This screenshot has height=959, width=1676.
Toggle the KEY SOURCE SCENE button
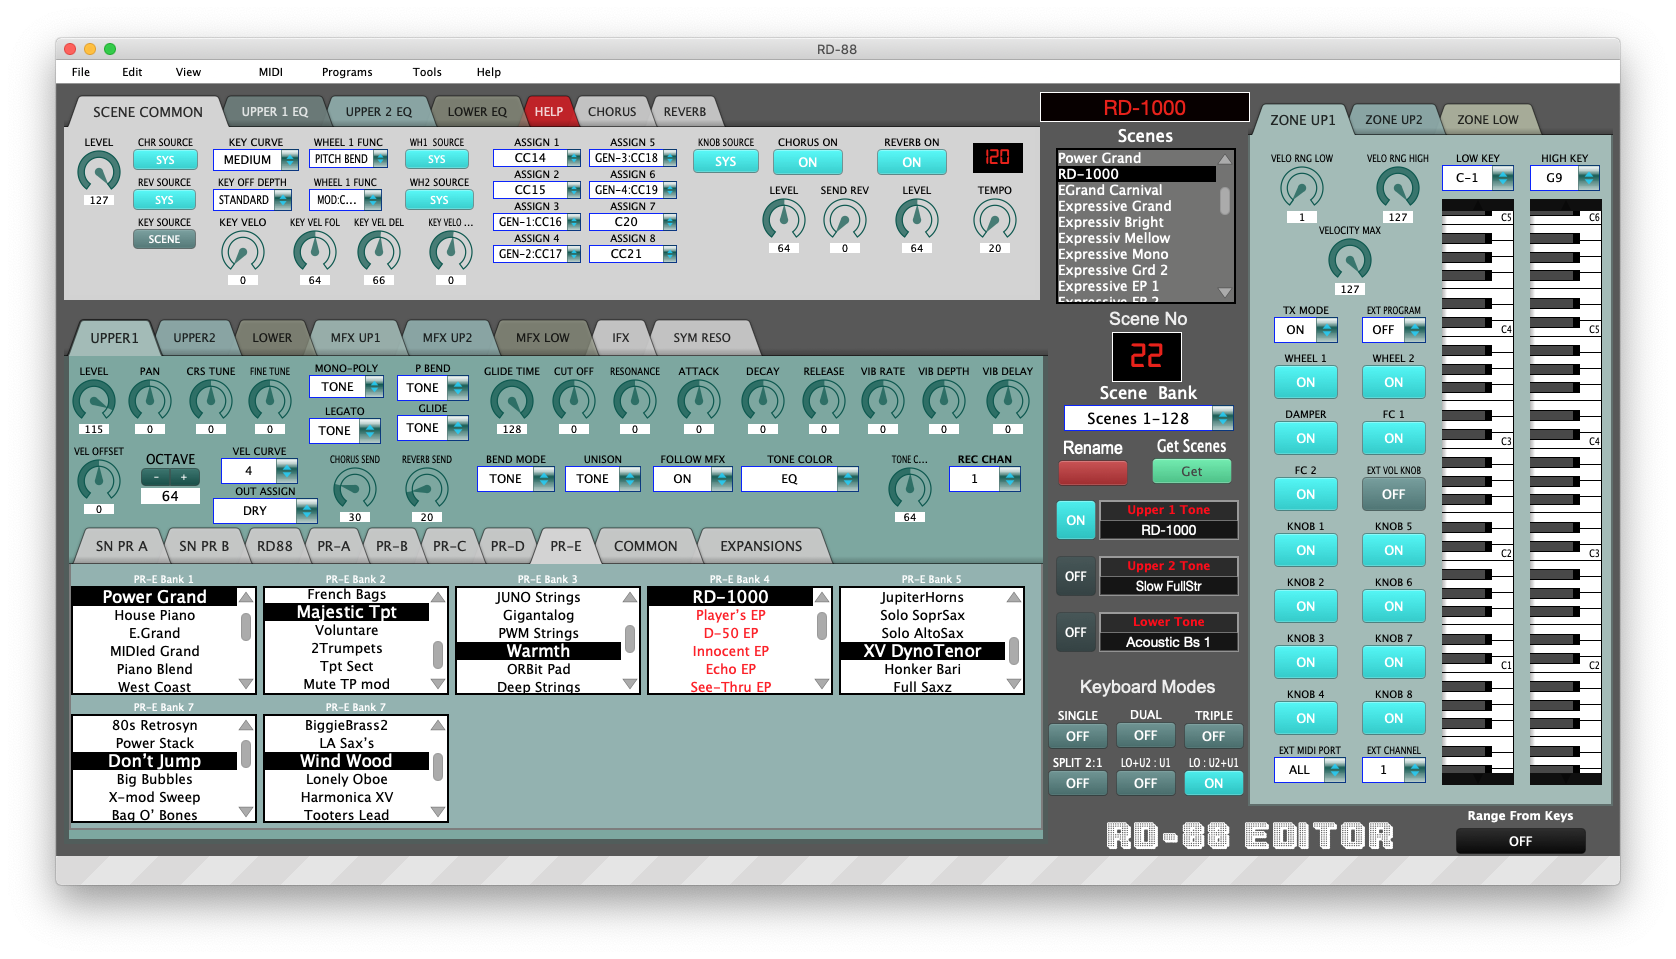coord(165,239)
